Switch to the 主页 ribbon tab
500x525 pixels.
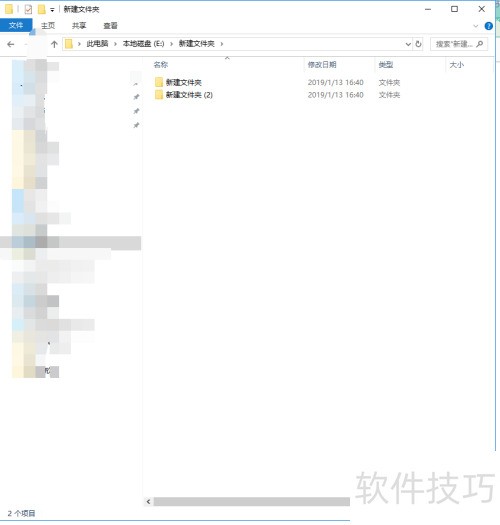coord(48,26)
